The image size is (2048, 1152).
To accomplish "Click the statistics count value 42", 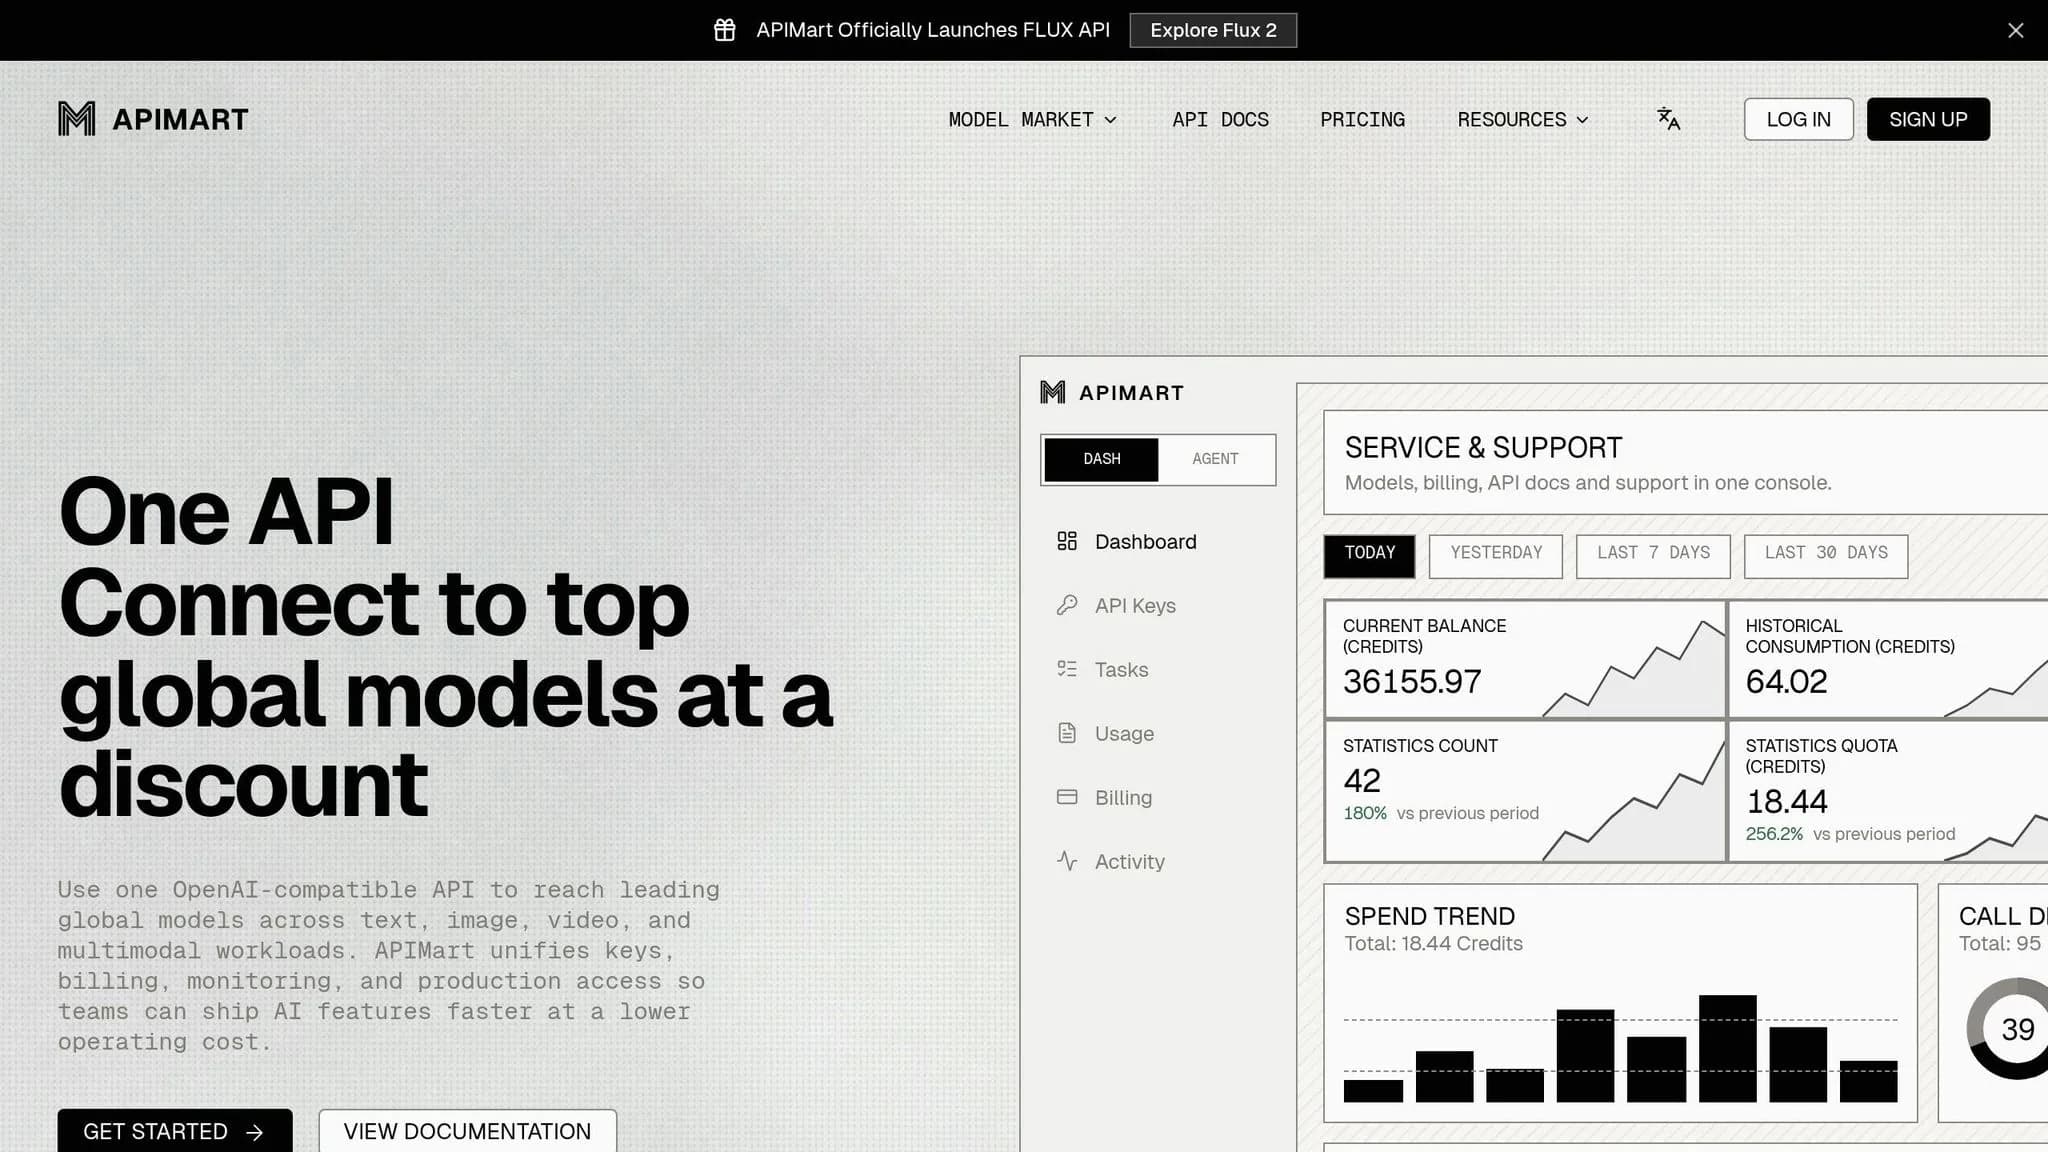I will coord(1362,780).
